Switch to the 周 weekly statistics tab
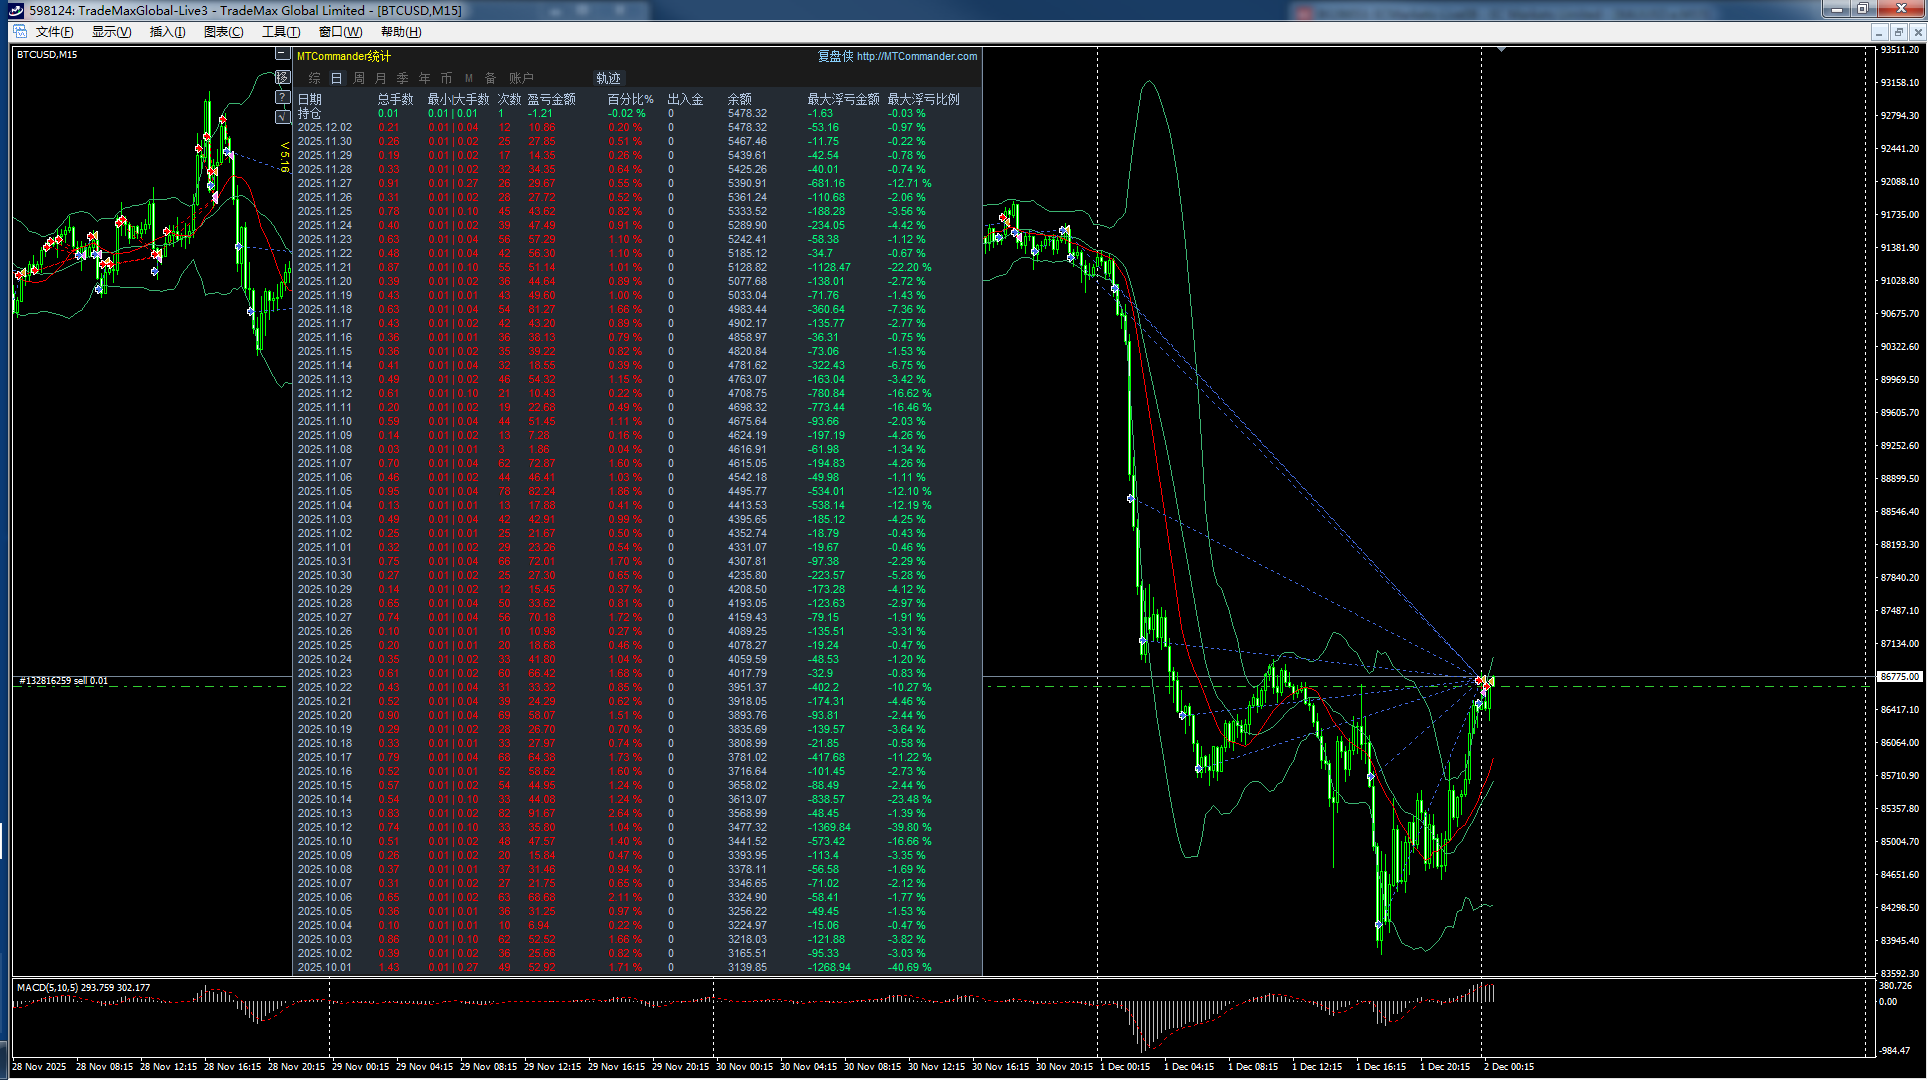 click(x=359, y=78)
